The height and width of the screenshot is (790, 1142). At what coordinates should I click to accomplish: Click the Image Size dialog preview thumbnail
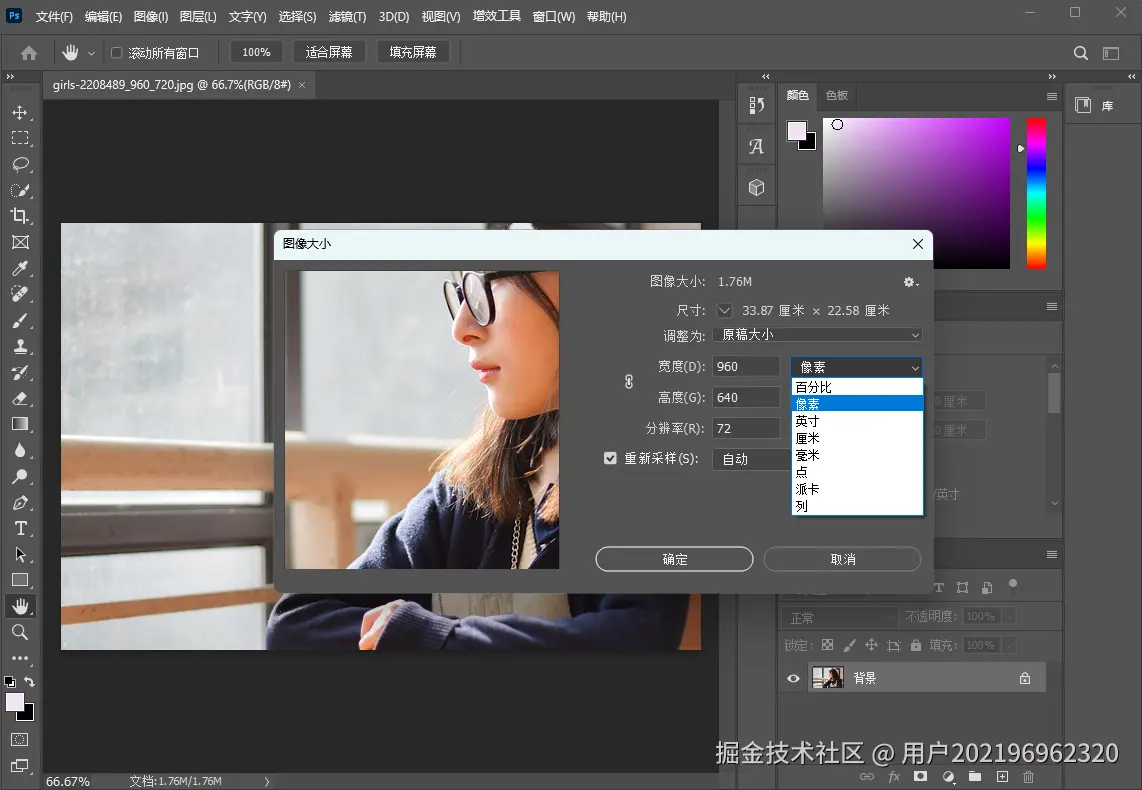(x=422, y=420)
